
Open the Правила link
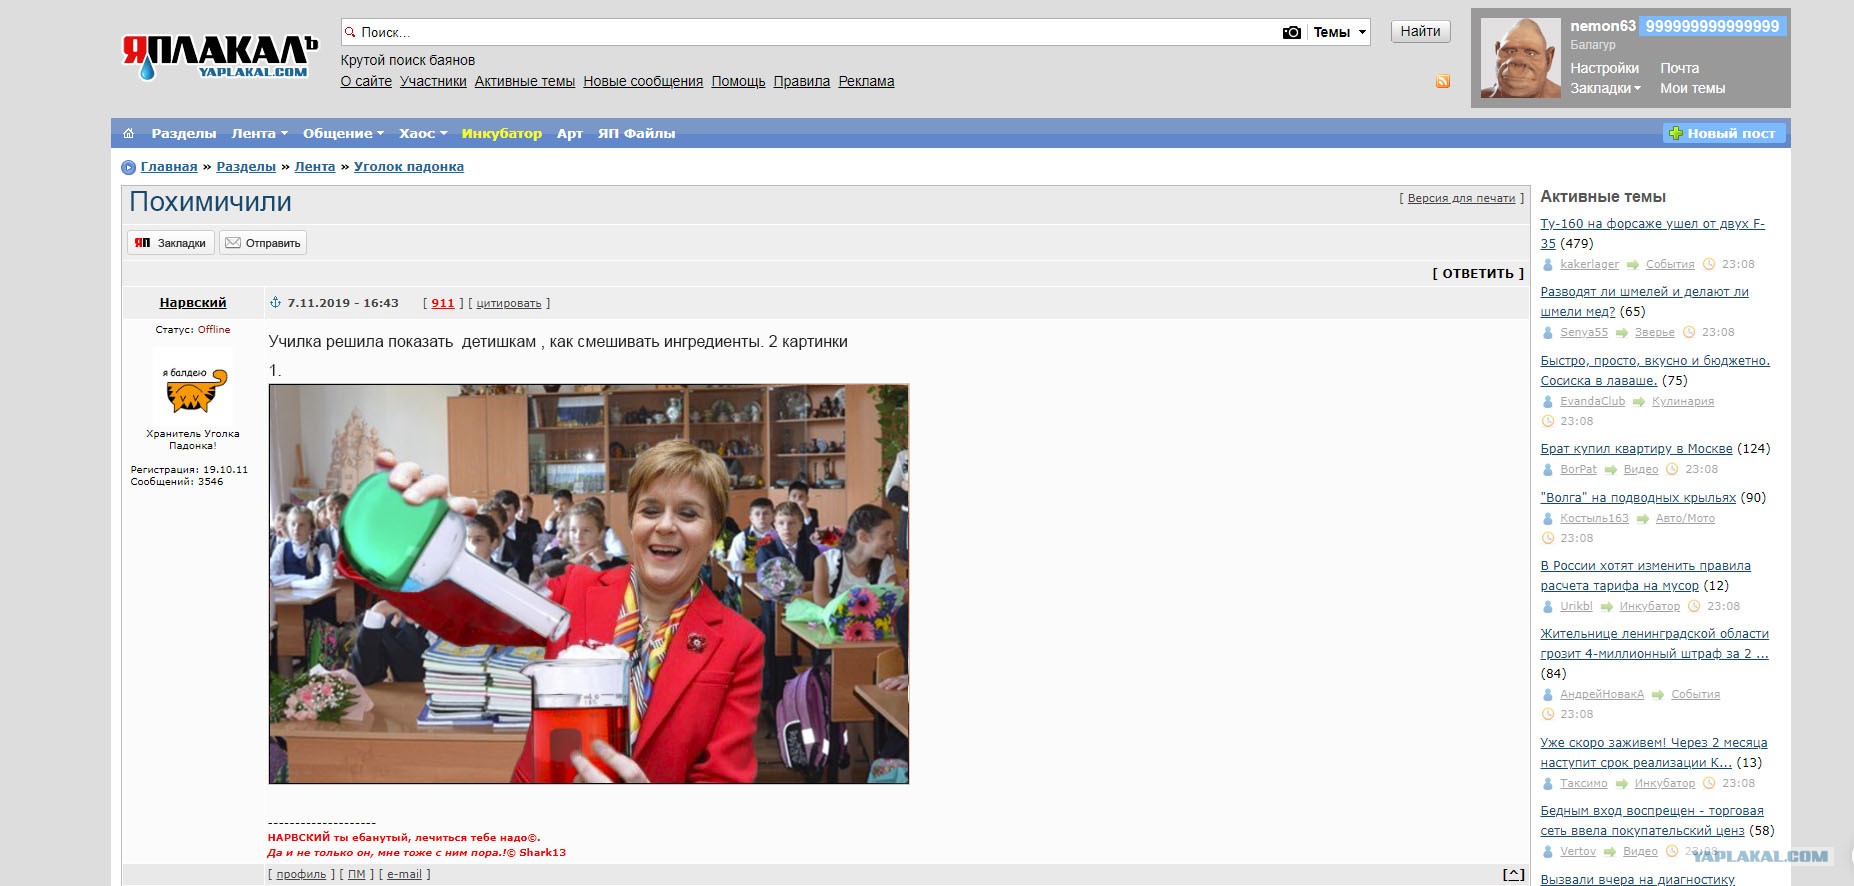pos(802,81)
